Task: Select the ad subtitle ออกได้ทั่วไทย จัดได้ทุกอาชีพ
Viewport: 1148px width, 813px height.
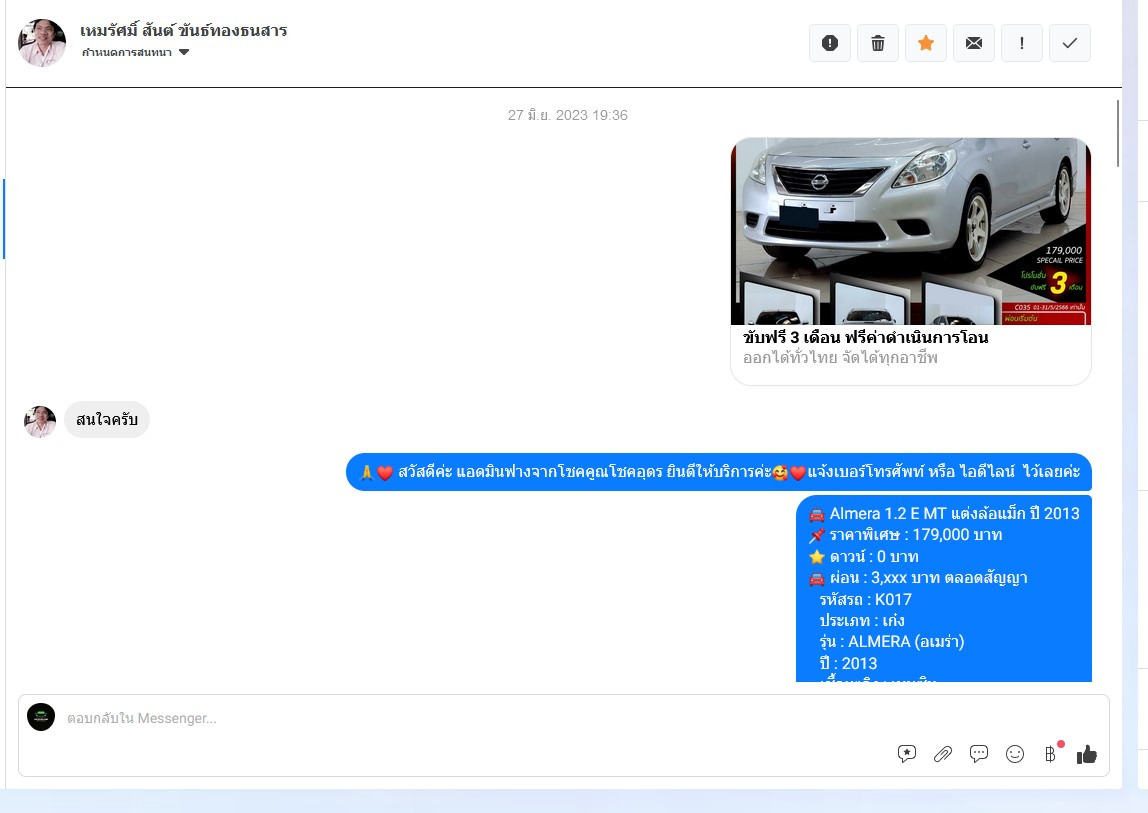Action: pos(840,358)
